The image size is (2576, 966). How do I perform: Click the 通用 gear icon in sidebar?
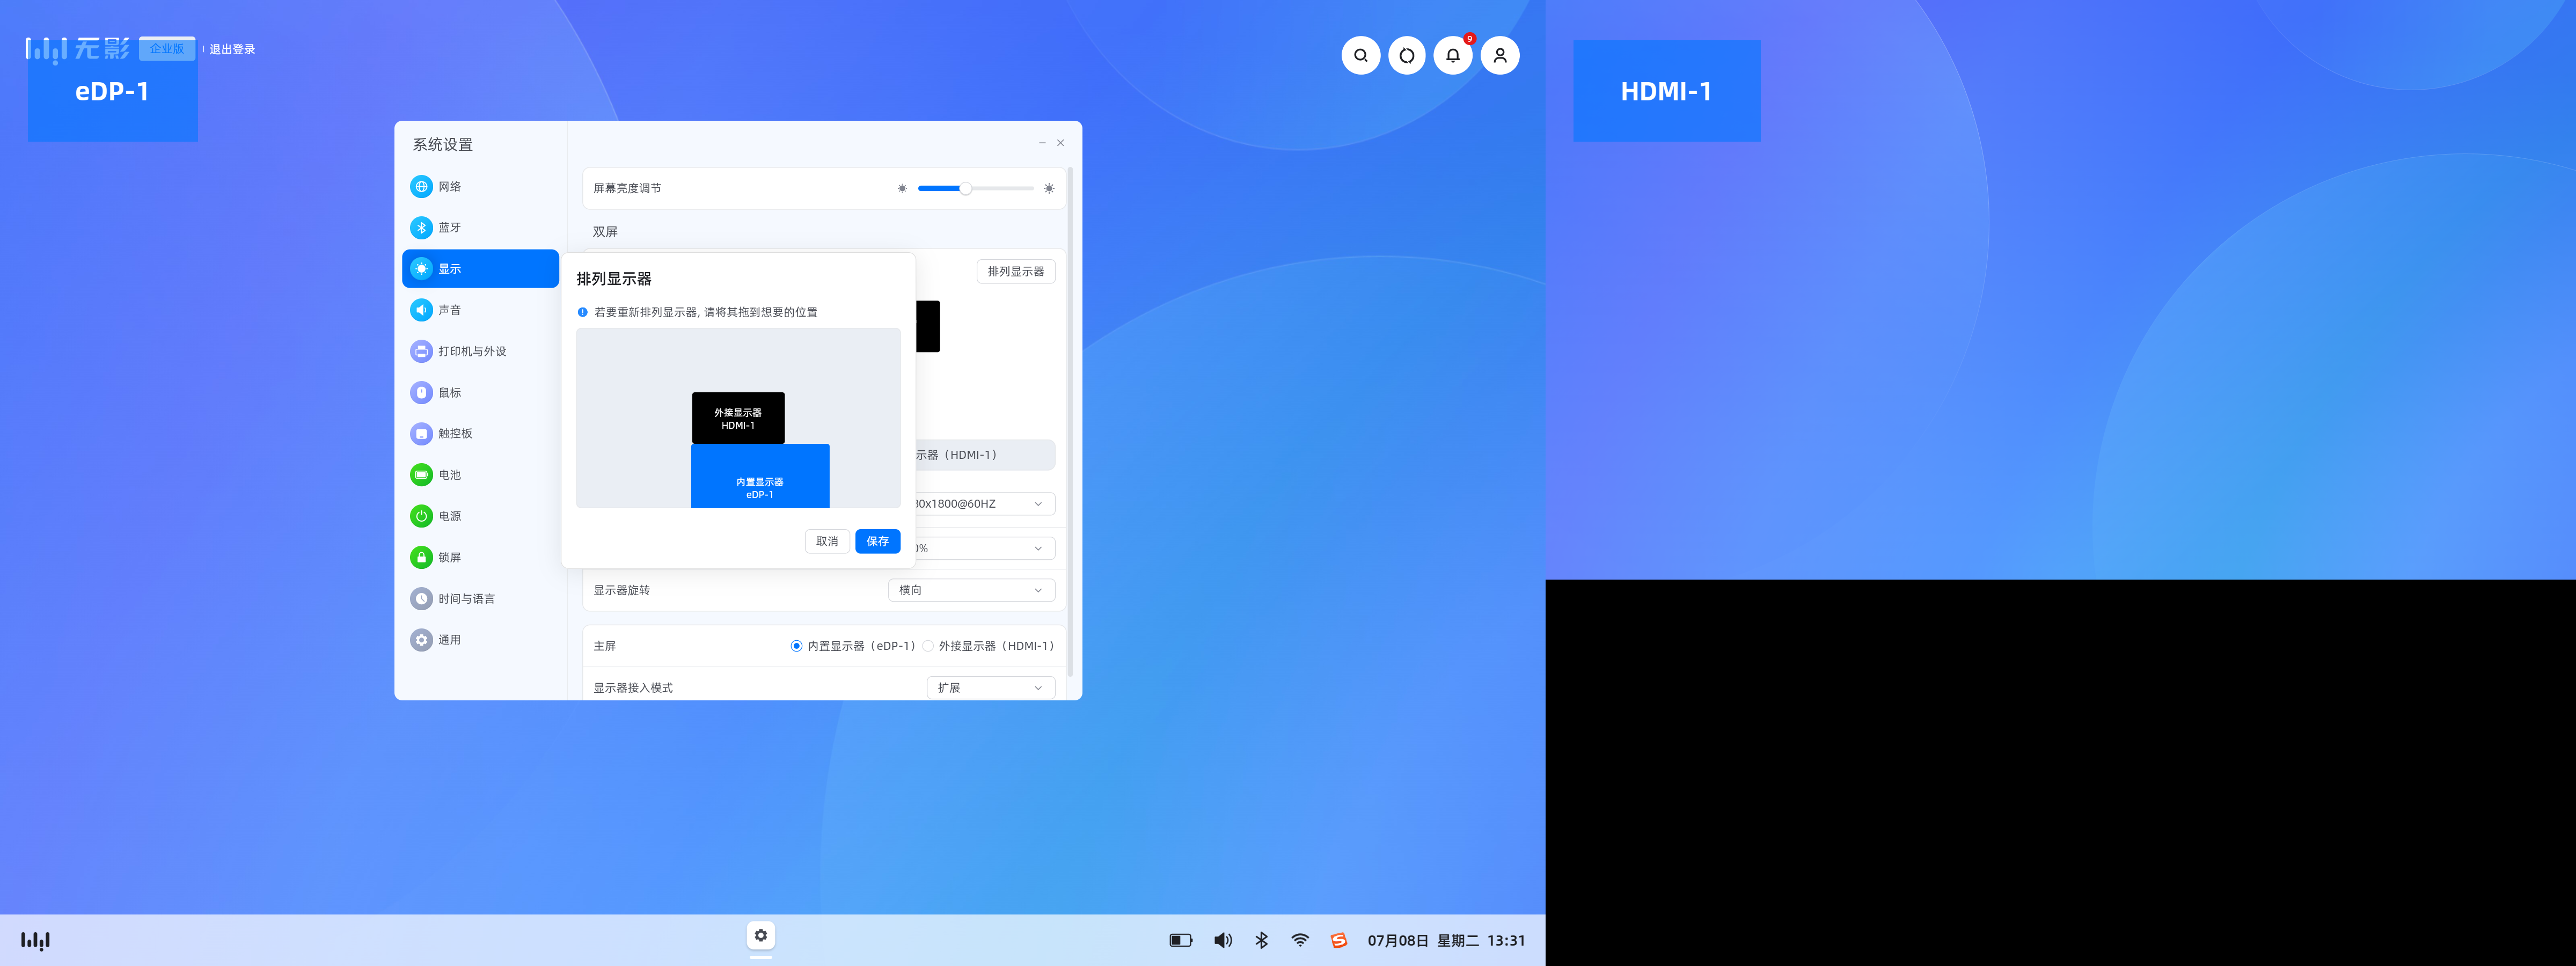[x=421, y=640]
